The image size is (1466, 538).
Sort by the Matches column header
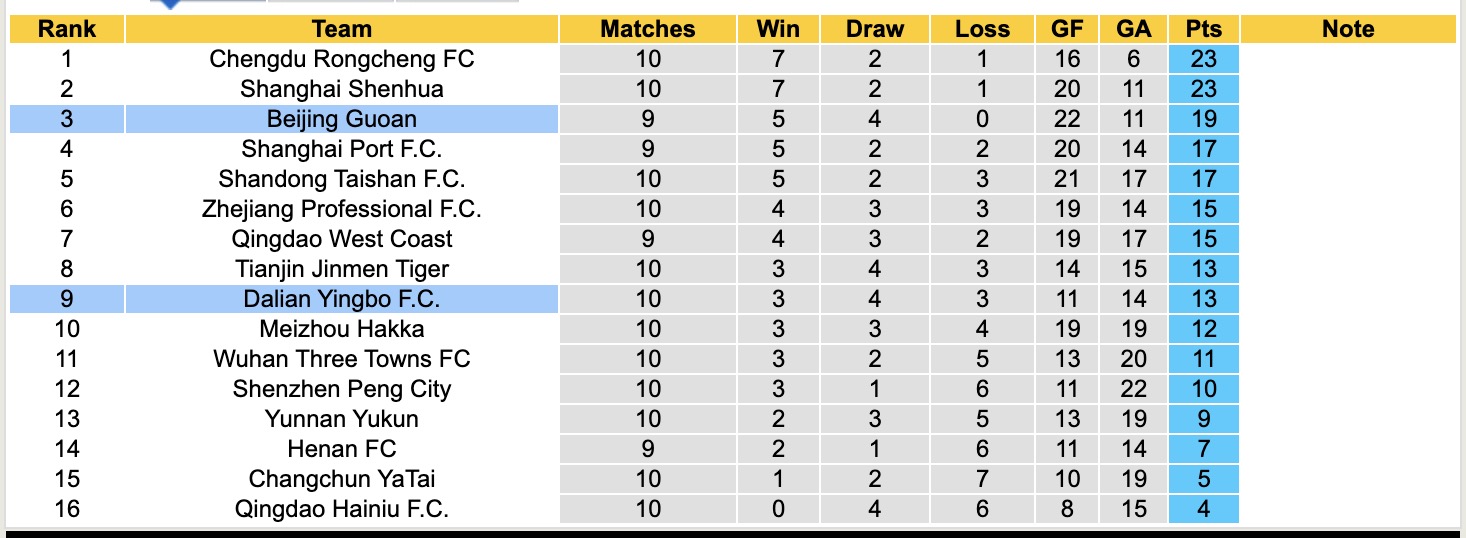coord(647,29)
